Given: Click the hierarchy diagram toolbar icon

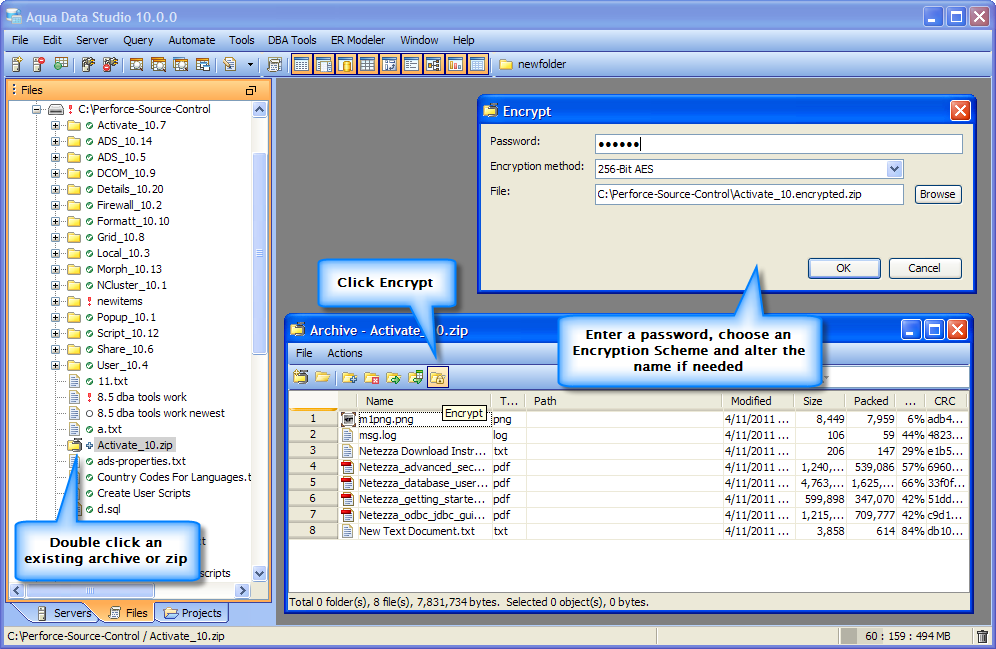Looking at the screenshot, I should 433,64.
